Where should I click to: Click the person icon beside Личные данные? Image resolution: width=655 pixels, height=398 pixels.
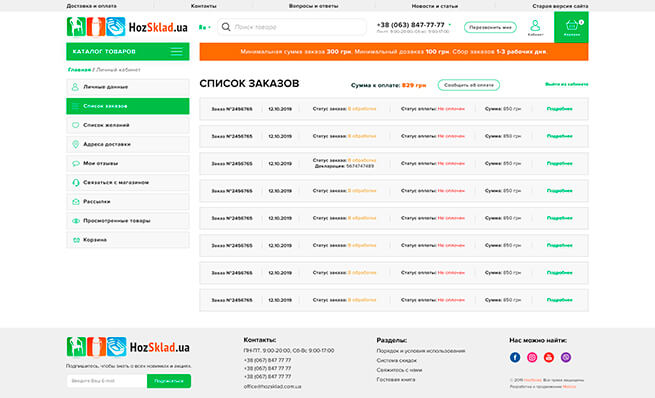pyautogui.click(x=75, y=87)
